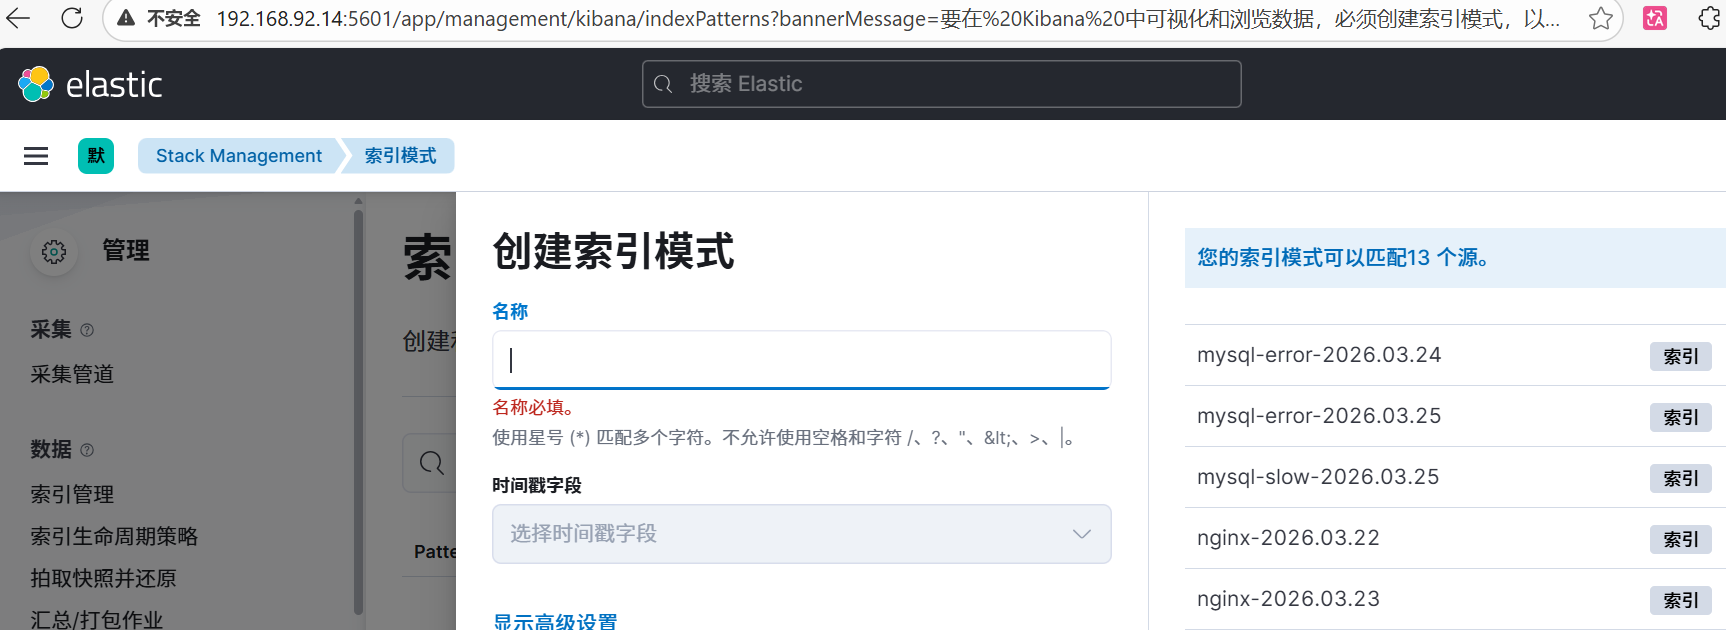
Task: Click the 管理 sidebar heading
Action: pyautogui.click(x=126, y=251)
